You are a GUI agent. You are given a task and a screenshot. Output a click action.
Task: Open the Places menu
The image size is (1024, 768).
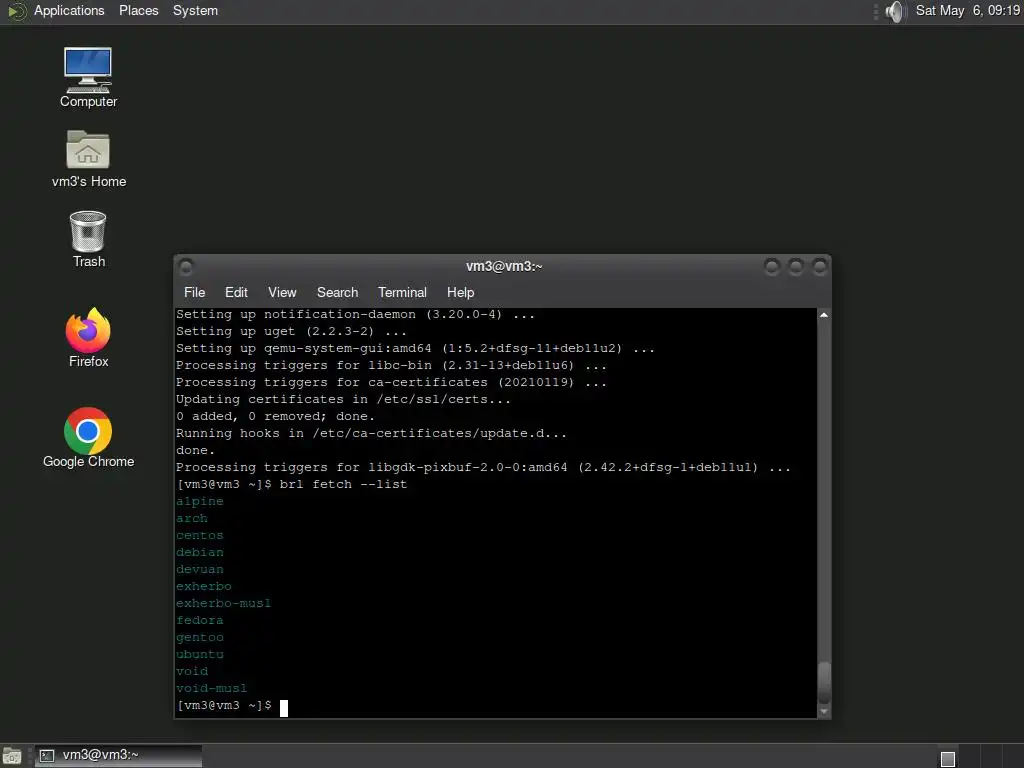click(x=138, y=10)
